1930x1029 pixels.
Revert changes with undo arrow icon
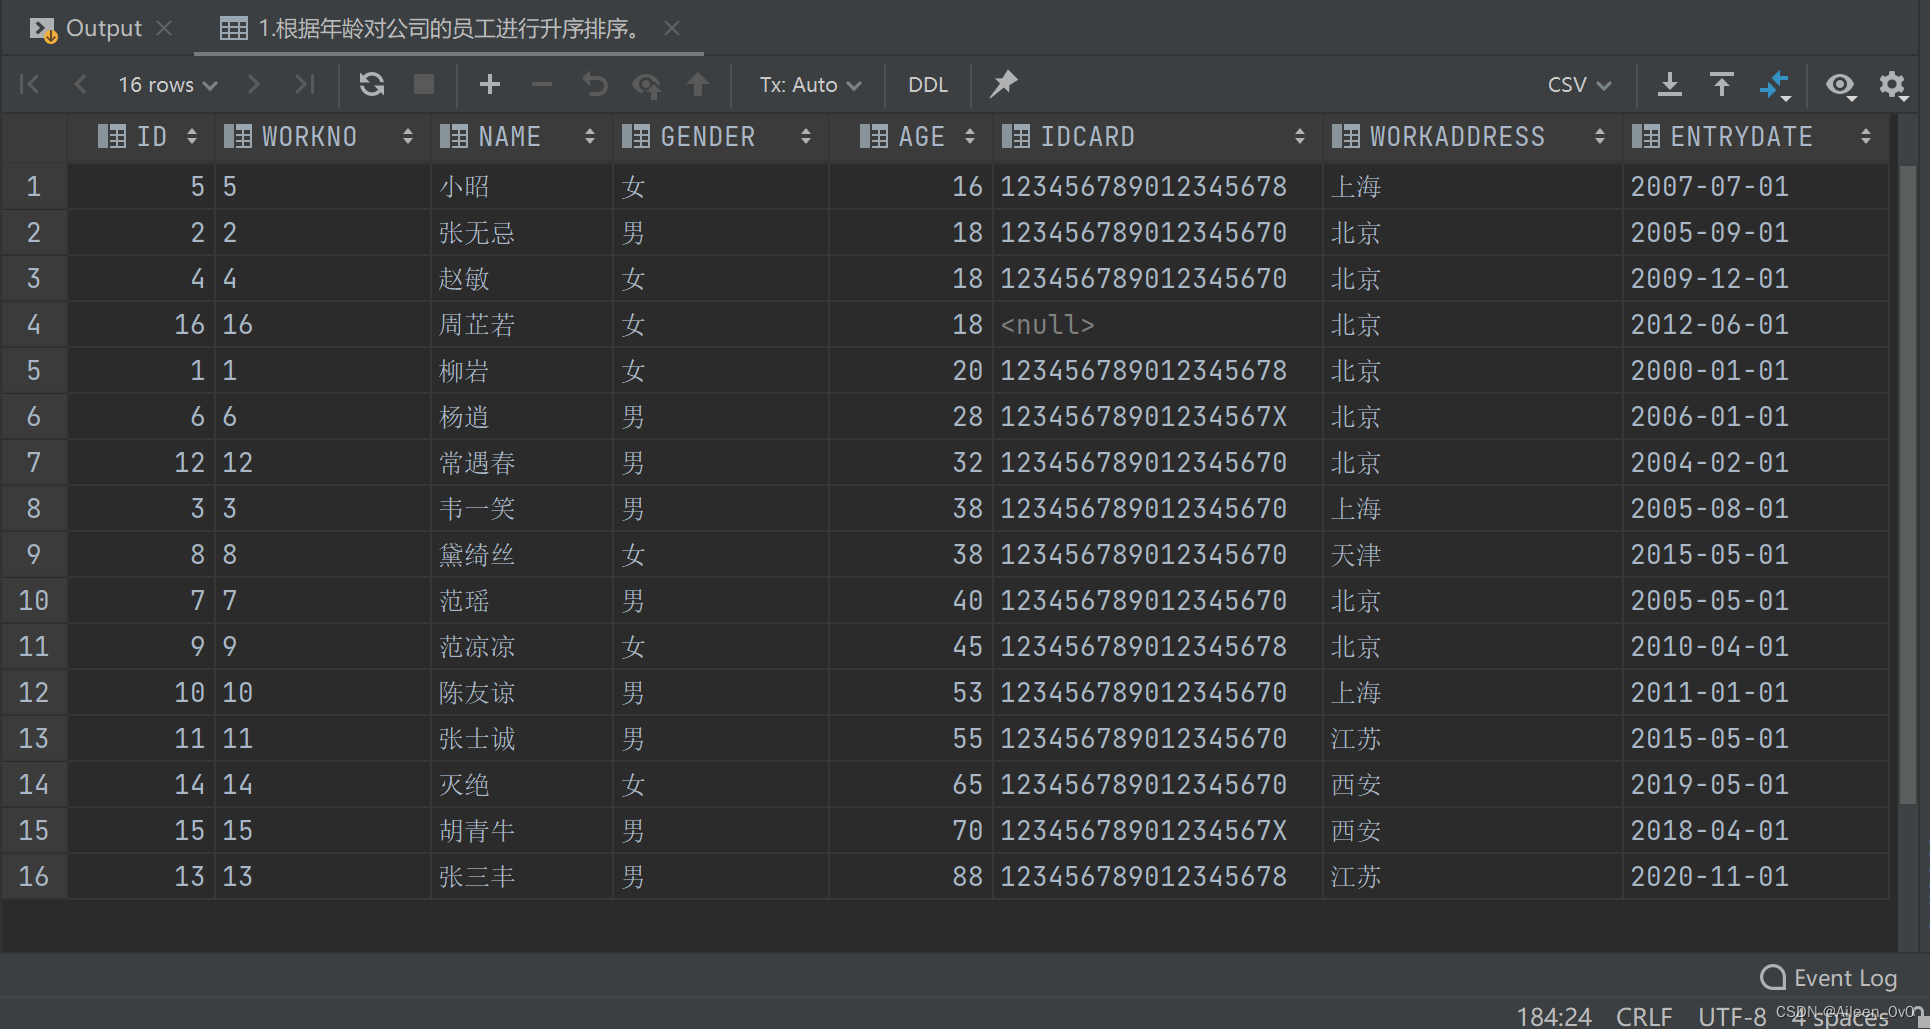(x=595, y=85)
